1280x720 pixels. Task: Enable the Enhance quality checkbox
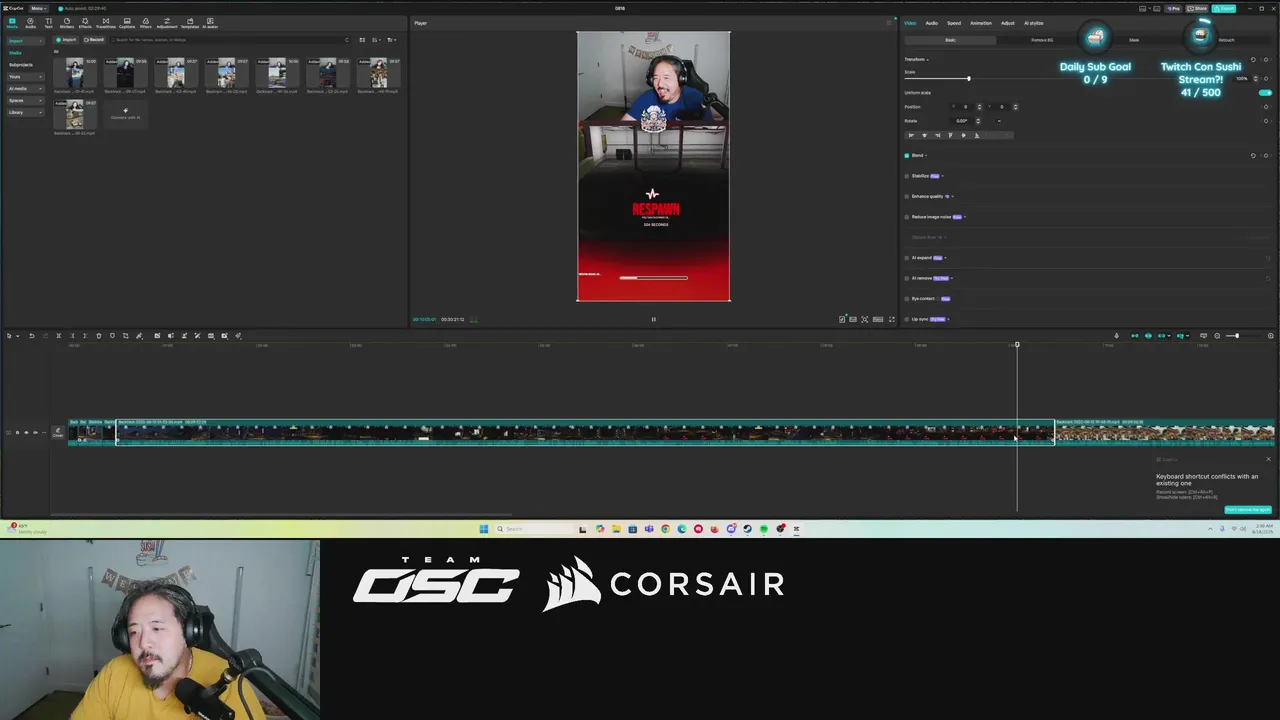[907, 196]
